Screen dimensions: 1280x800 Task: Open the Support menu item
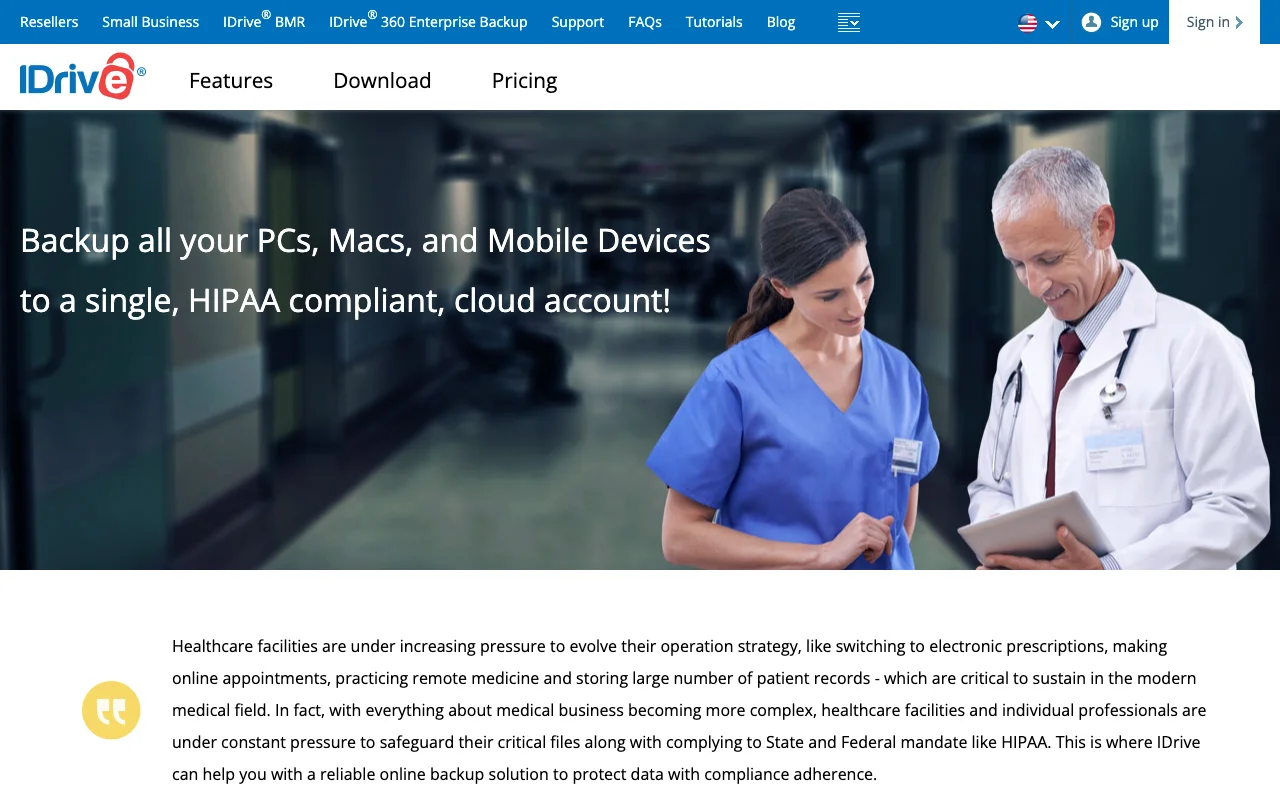[578, 22]
